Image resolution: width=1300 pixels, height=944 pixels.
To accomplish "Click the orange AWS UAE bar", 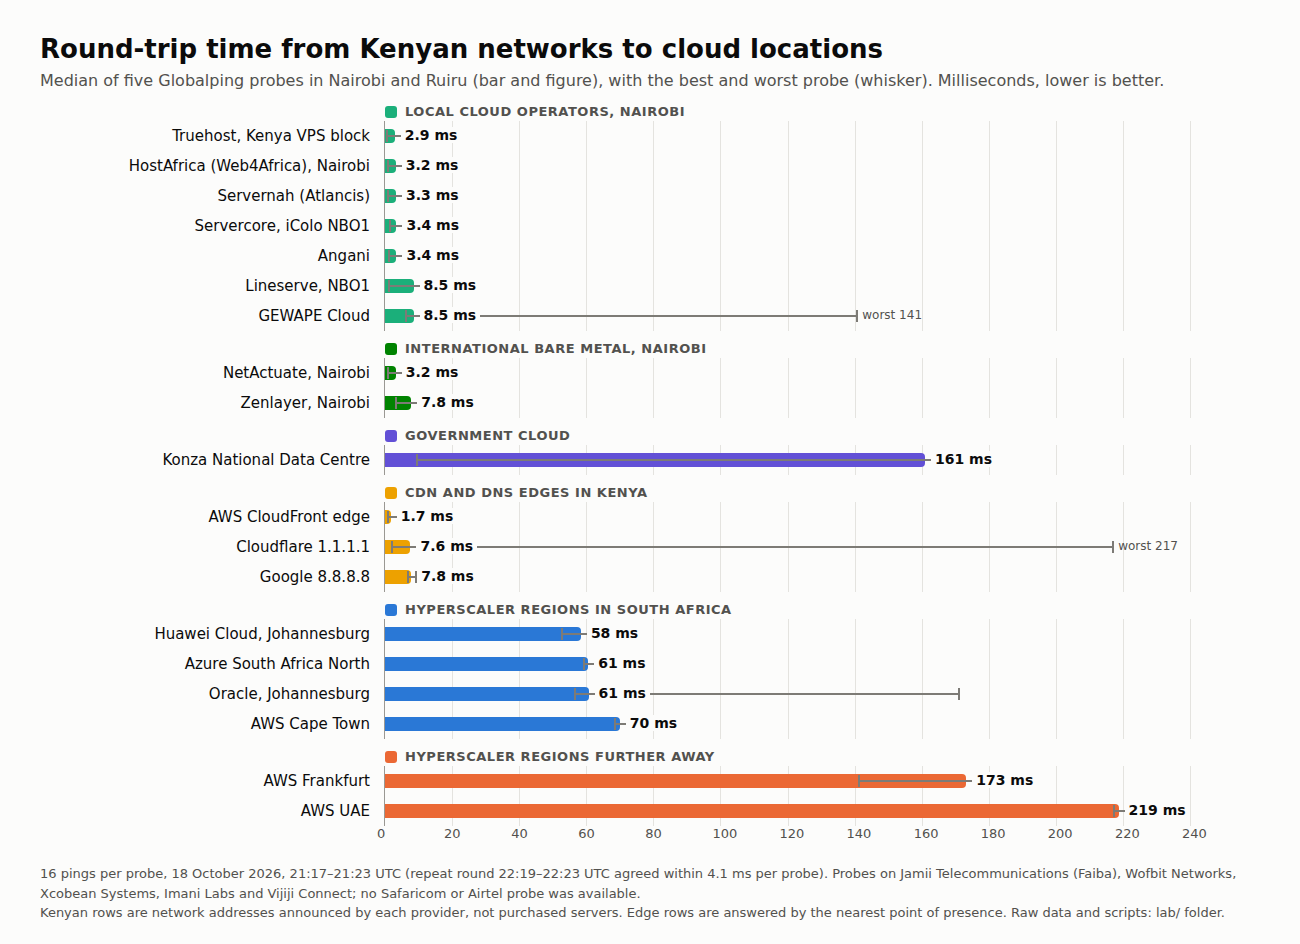I will (x=752, y=811).
